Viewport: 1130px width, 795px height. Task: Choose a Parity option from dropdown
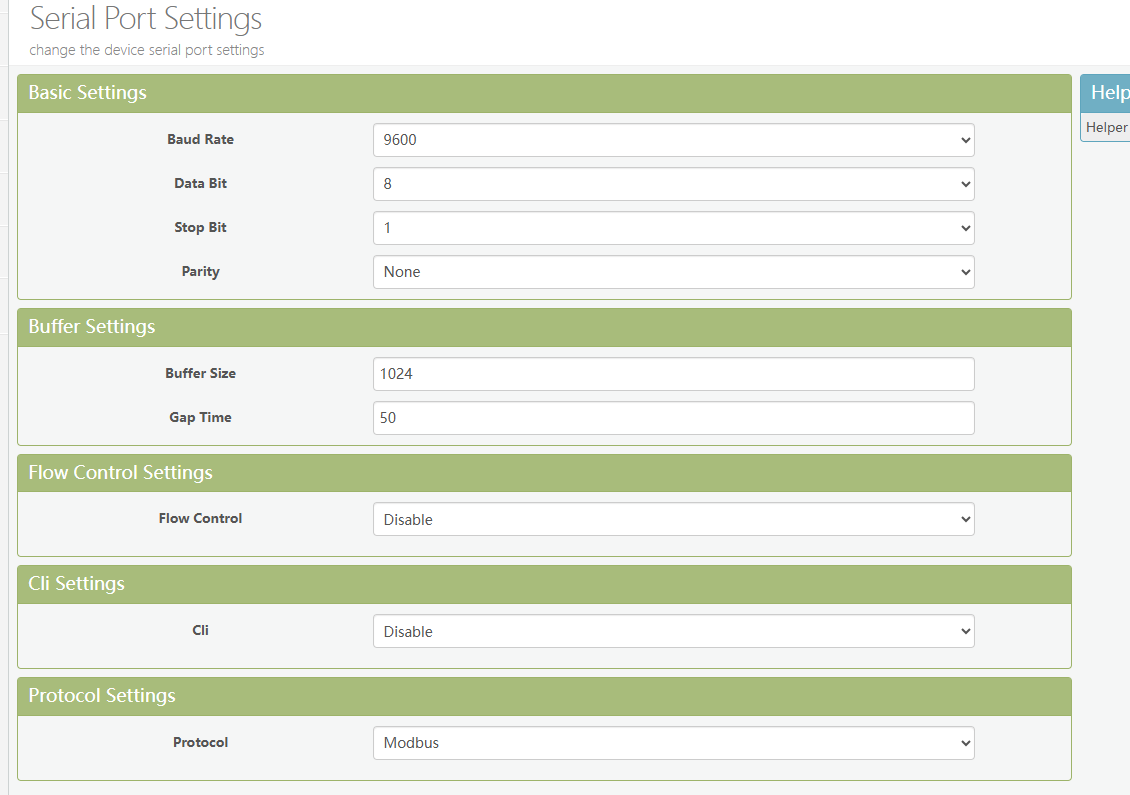[x=673, y=272]
